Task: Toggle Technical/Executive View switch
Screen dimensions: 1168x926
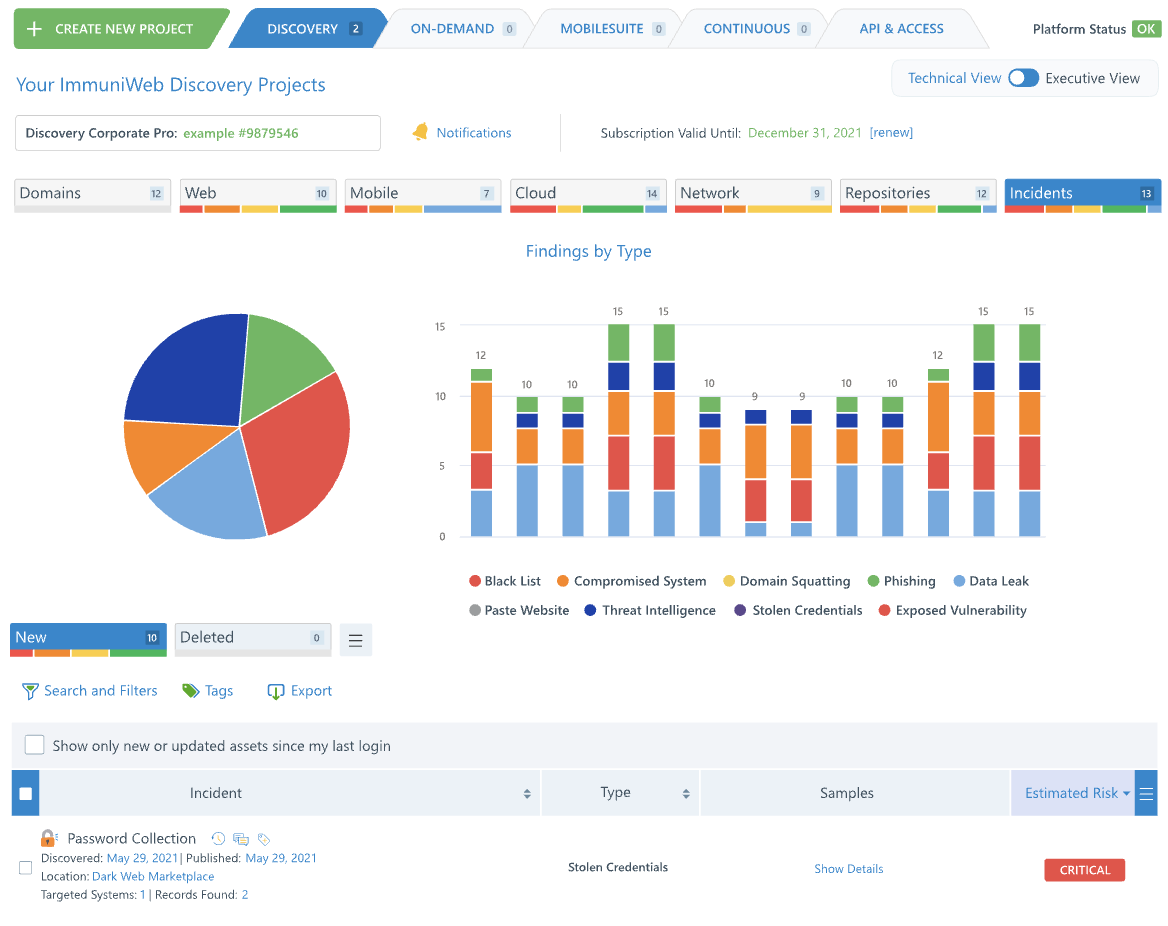Action: (1023, 78)
